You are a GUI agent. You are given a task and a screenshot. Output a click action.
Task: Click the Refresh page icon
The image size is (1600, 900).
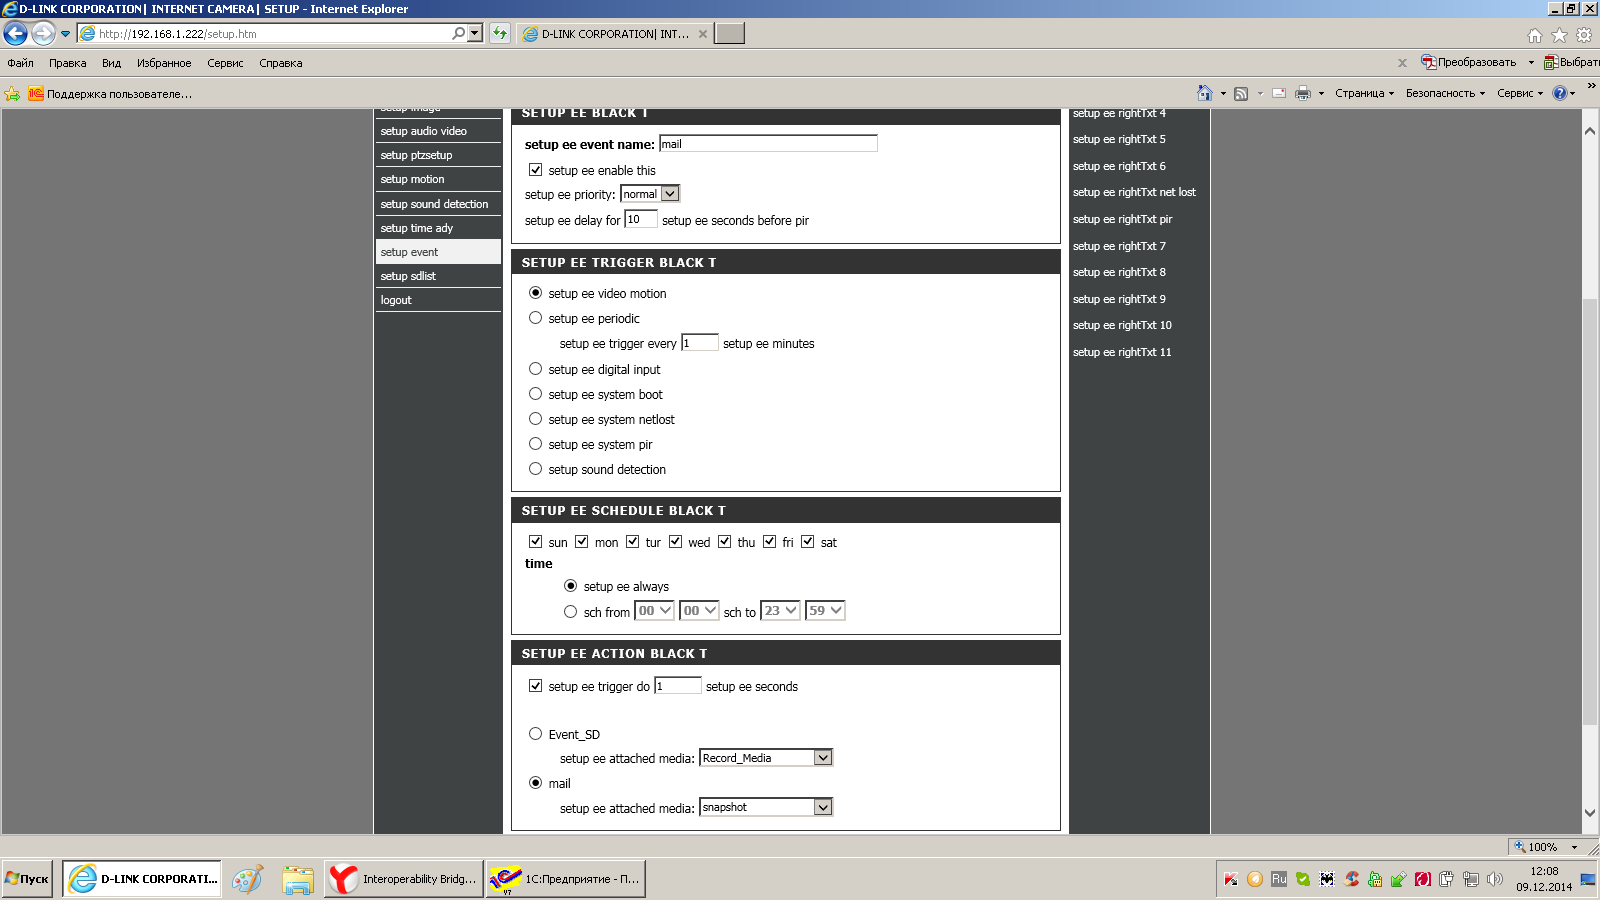point(500,33)
